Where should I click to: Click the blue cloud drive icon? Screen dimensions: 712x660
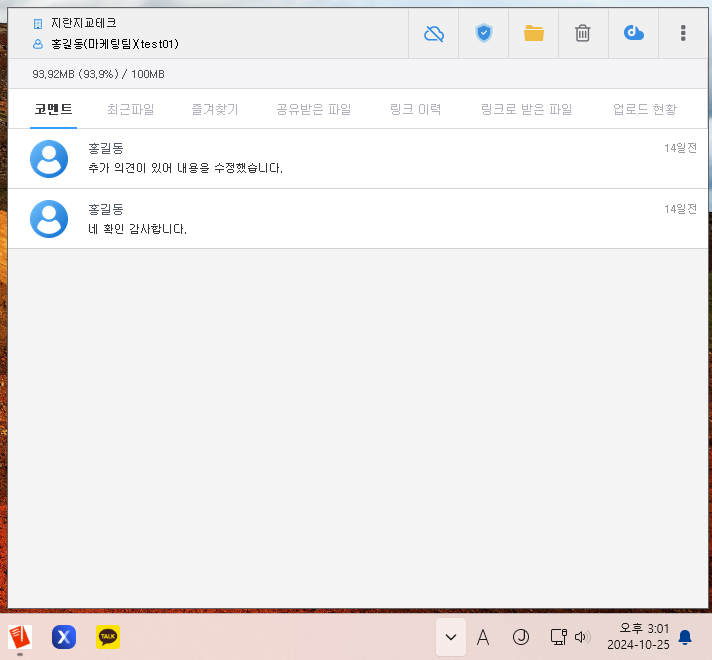click(633, 33)
